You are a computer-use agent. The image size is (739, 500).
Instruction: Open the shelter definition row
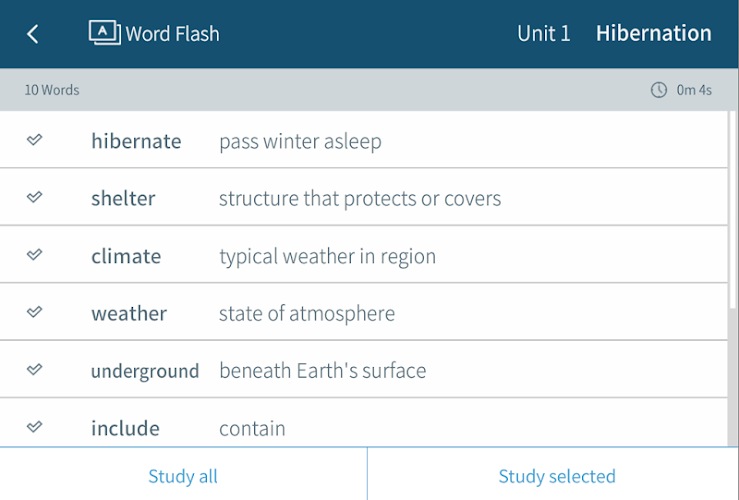coord(359,198)
